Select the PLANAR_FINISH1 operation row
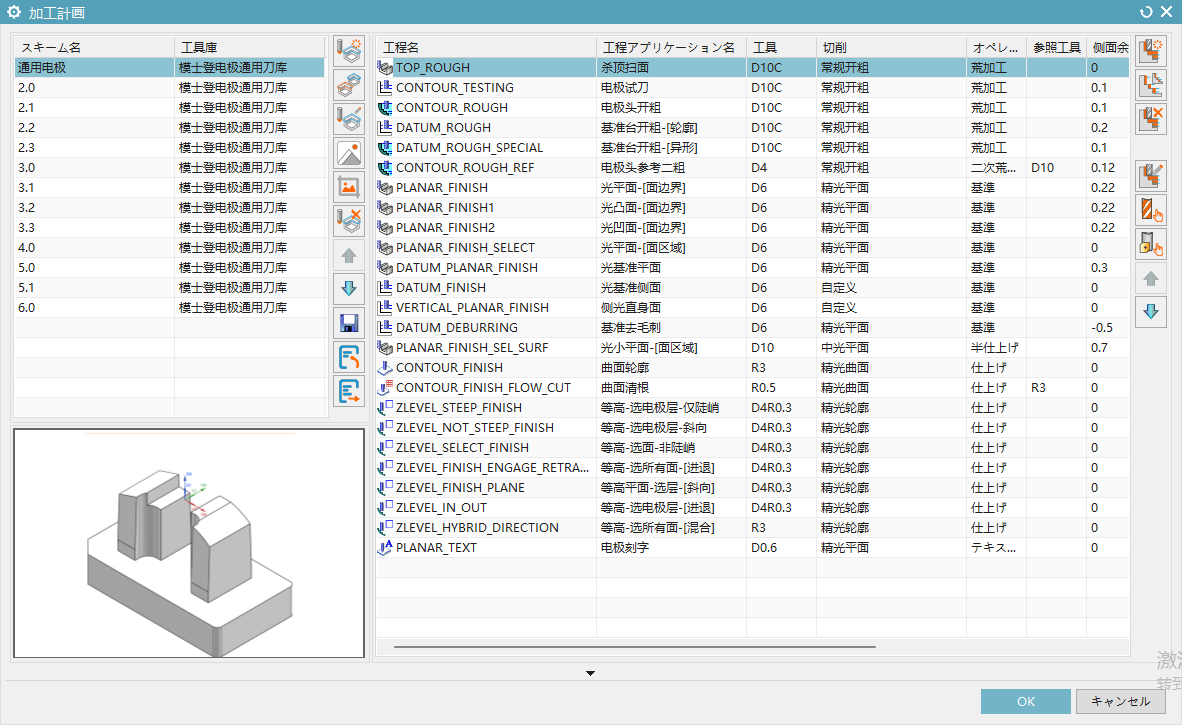This screenshot has width=1182, height=725. 752,207
